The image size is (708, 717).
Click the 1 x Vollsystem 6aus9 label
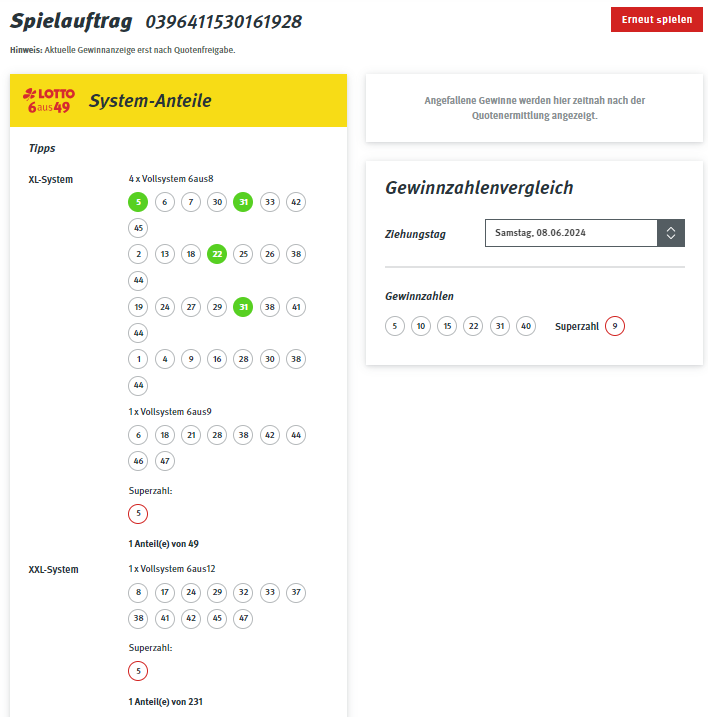170,412
